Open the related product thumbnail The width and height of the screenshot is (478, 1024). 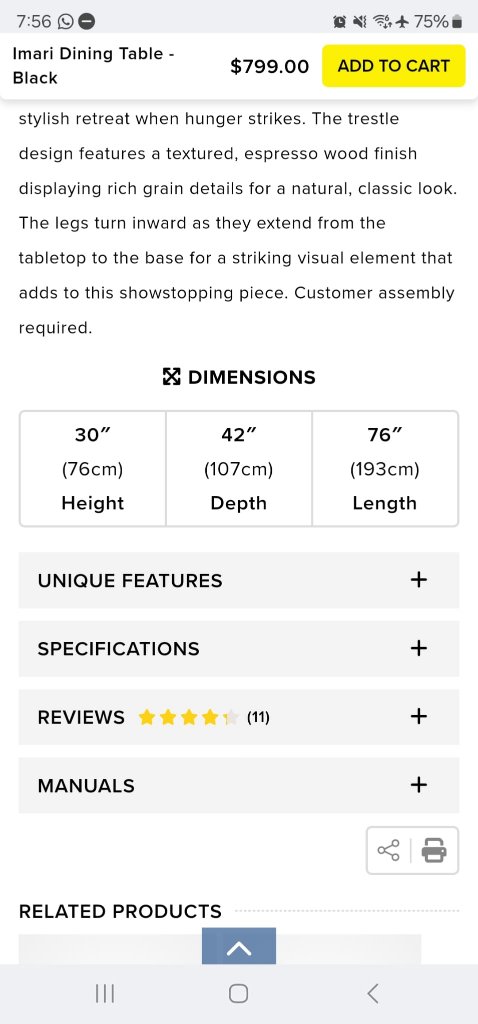[219, 949]
